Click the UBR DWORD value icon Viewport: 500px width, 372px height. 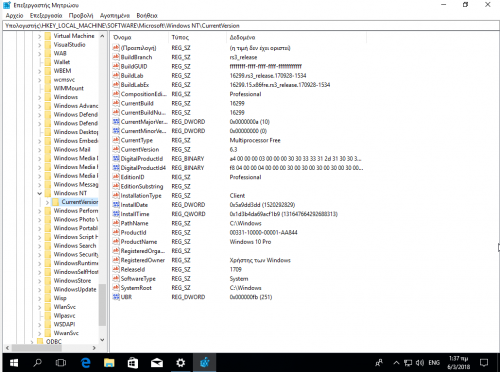point(116,297)
